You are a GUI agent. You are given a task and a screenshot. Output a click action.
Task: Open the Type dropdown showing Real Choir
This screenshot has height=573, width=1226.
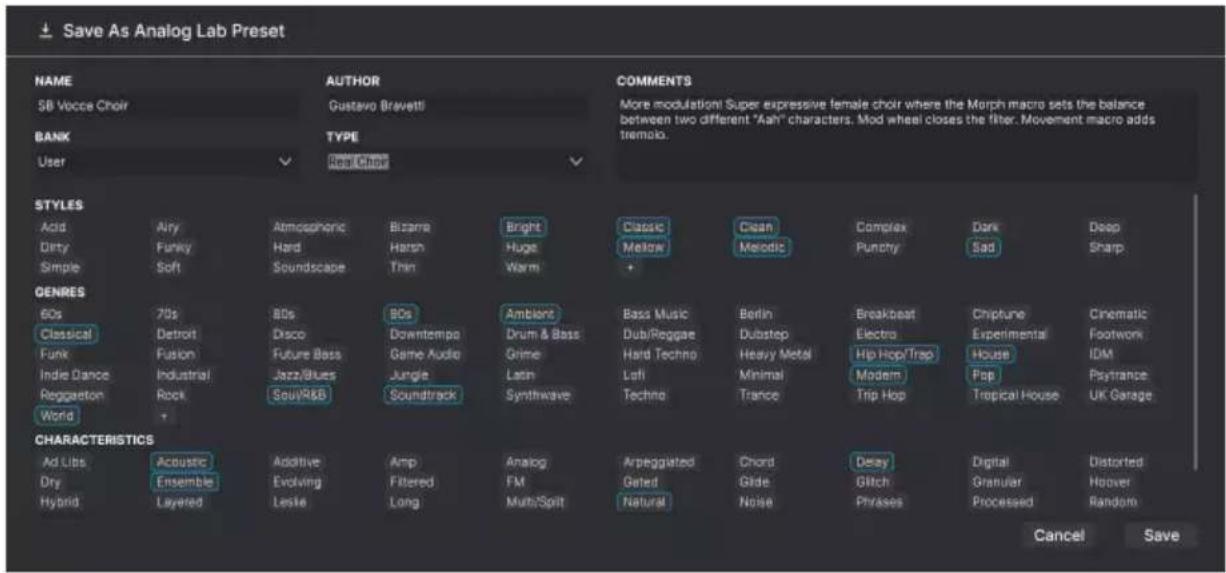point(457,161)
